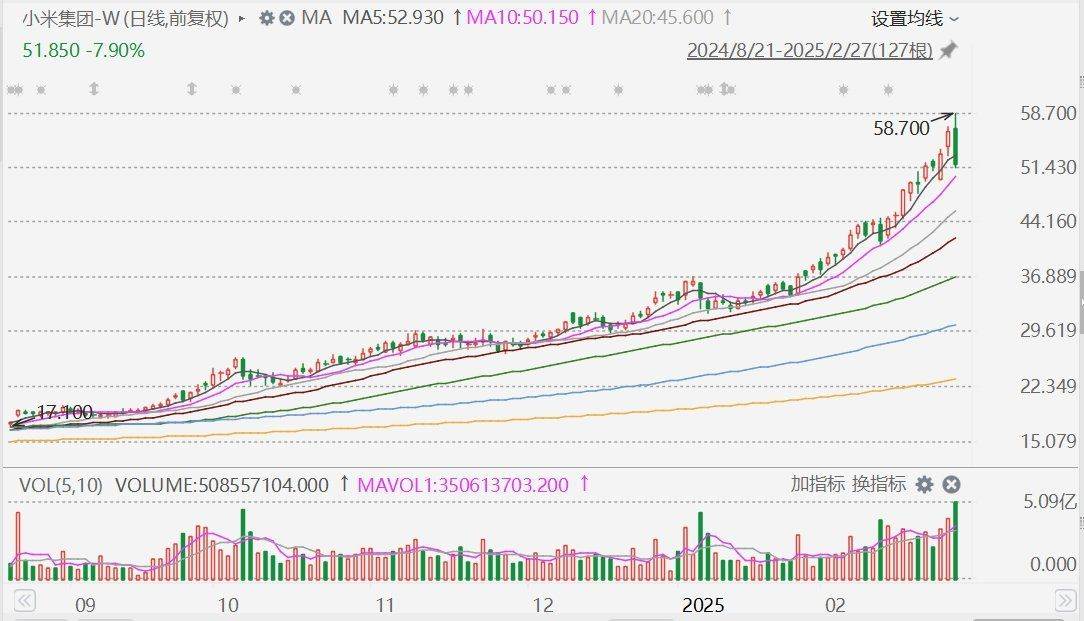Open the VOL indicator settings gear
This screenshot has width=1084, height=621.
tap(925, 485)
